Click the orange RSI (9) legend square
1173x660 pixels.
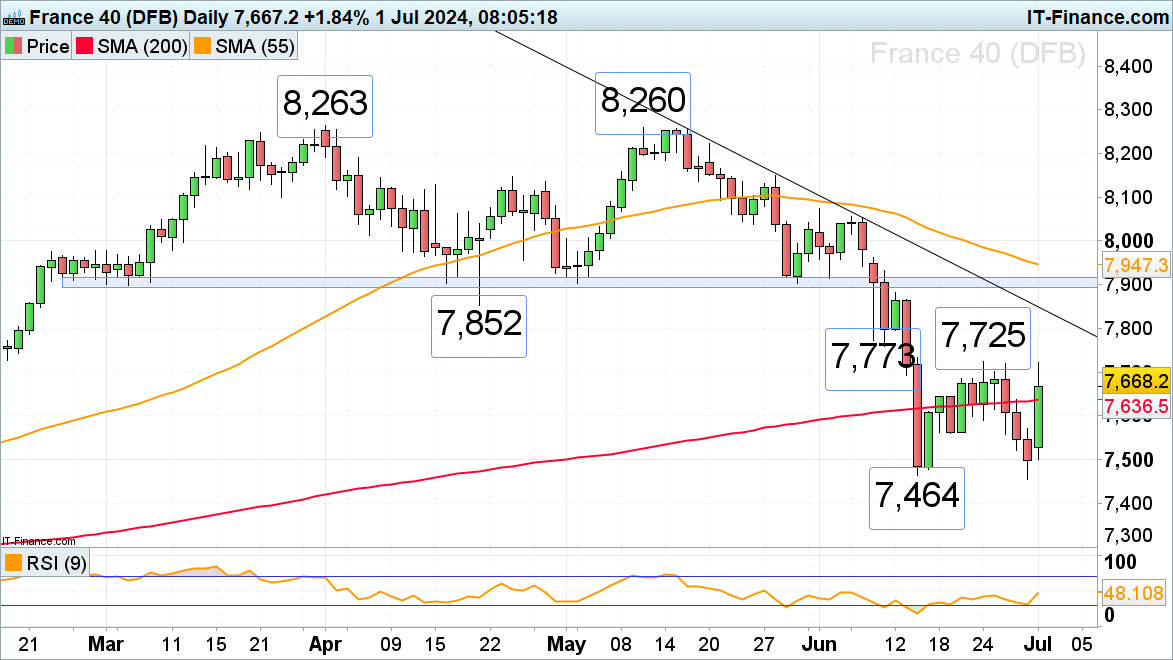point(13,562)
